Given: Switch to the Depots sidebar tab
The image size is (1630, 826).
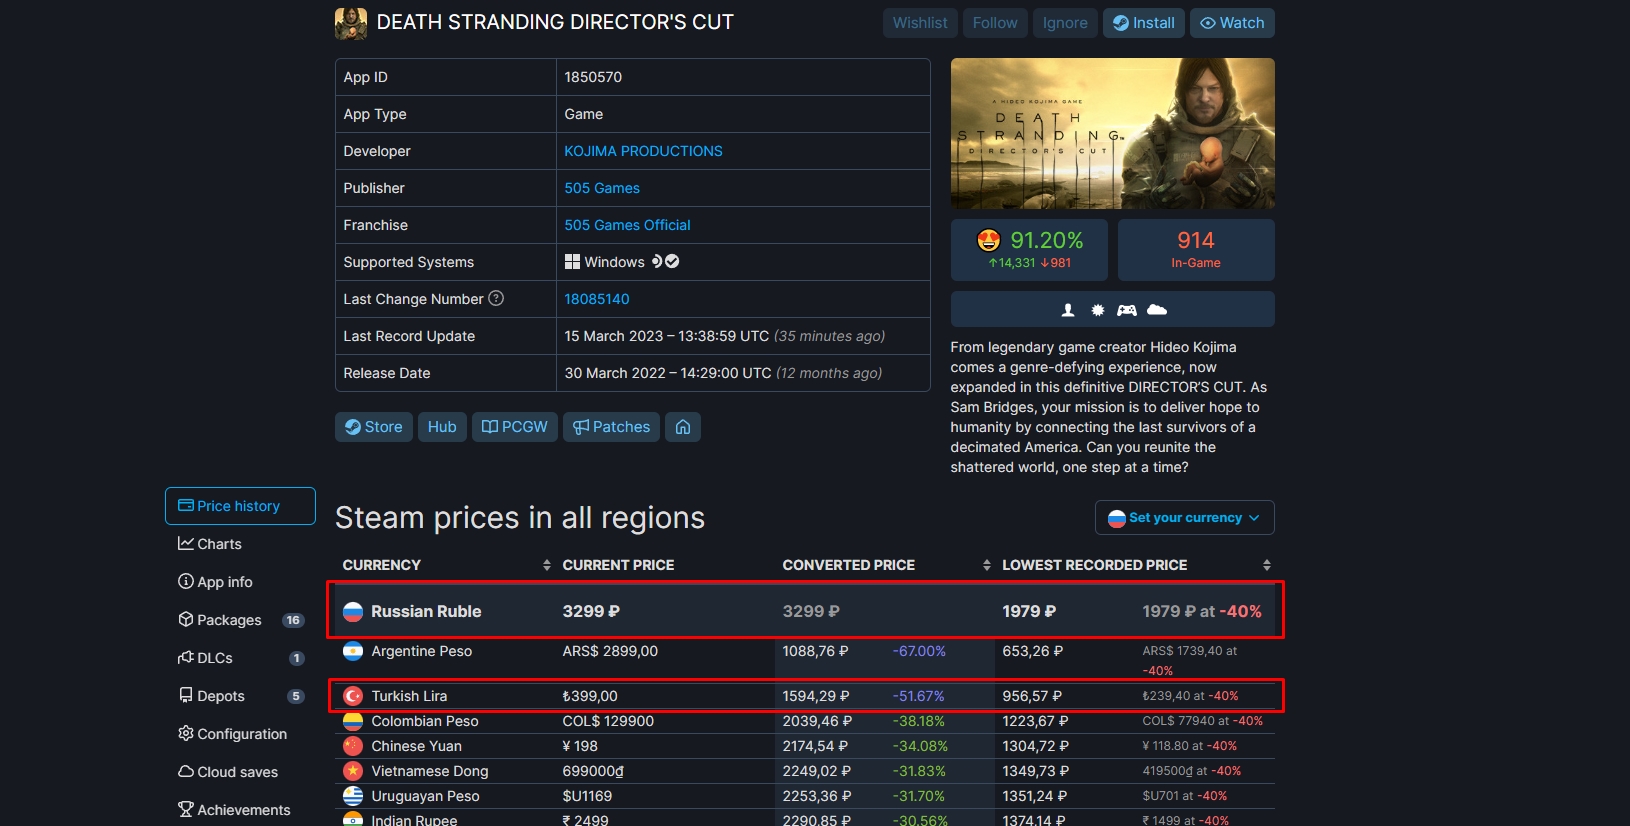Looking at the screenshot, I should pos(220,696).
